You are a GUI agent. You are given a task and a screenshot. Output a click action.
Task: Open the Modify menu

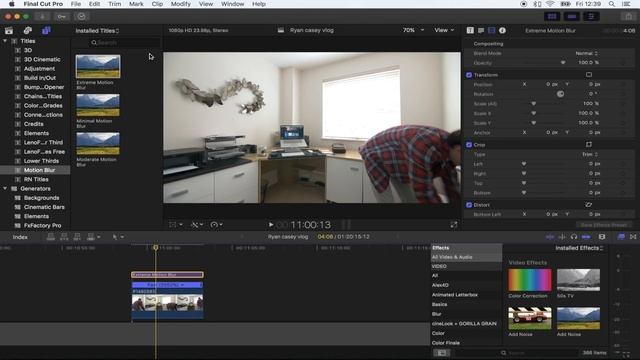181,4
